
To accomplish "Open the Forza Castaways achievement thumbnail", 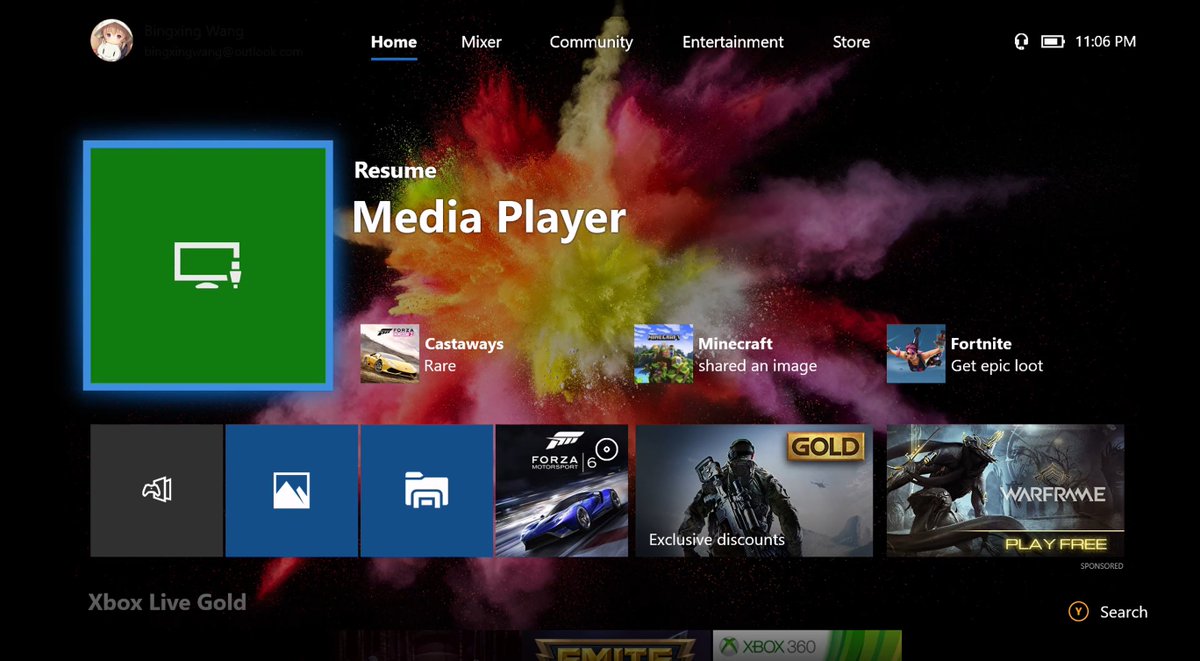I will 389,353.
